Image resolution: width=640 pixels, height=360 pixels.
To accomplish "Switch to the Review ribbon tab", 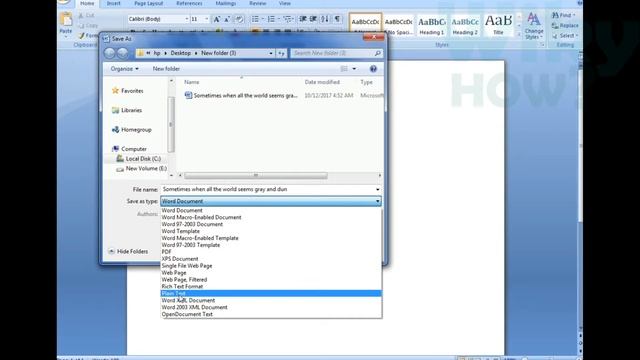I will point(258,3).
